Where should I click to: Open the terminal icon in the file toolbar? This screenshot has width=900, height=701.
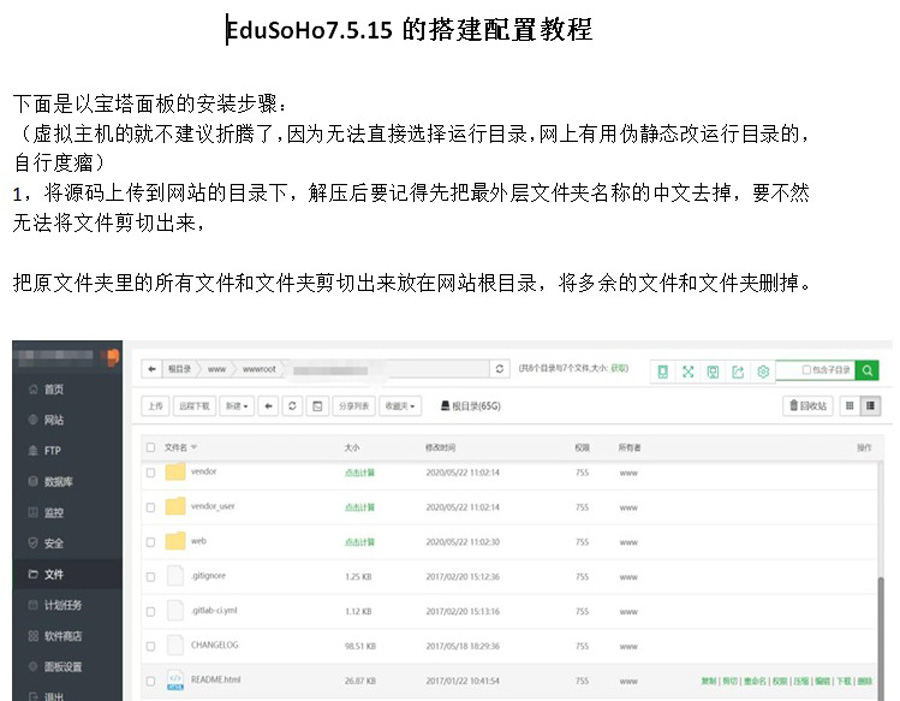(317, 406)
